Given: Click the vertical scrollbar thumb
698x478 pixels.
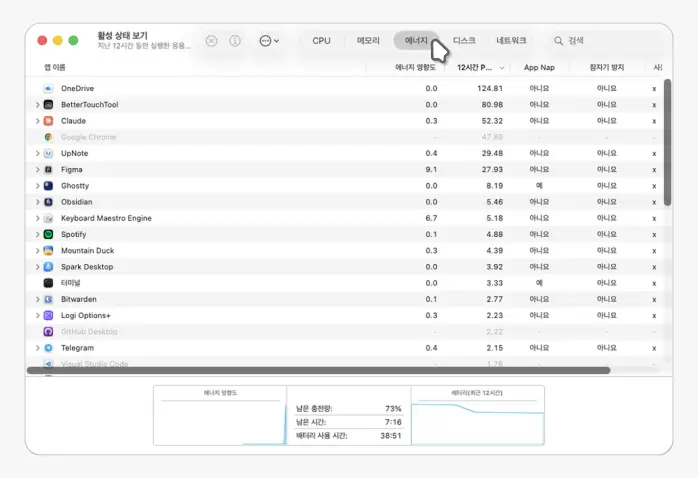Looking at the screenshot, I should click(x=667, y=142).
